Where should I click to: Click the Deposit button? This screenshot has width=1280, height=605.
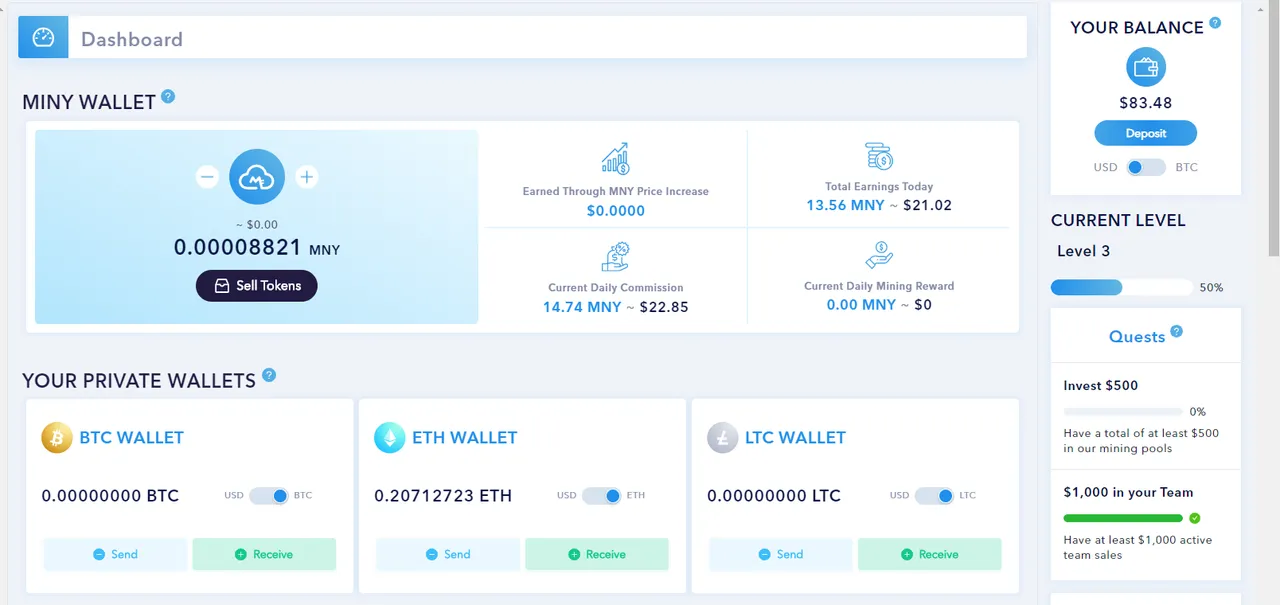coord(1146,133)
